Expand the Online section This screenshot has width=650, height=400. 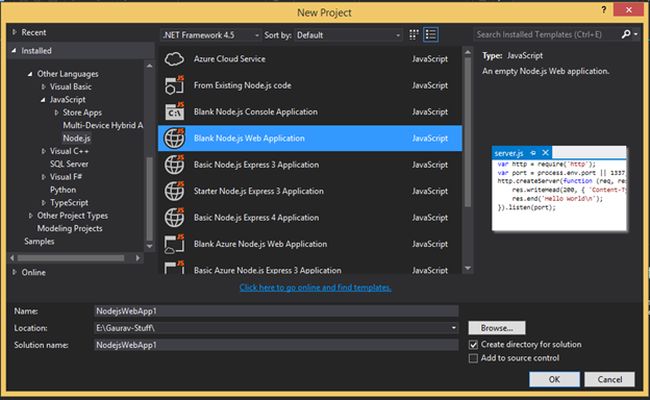[x=15, y=272]
